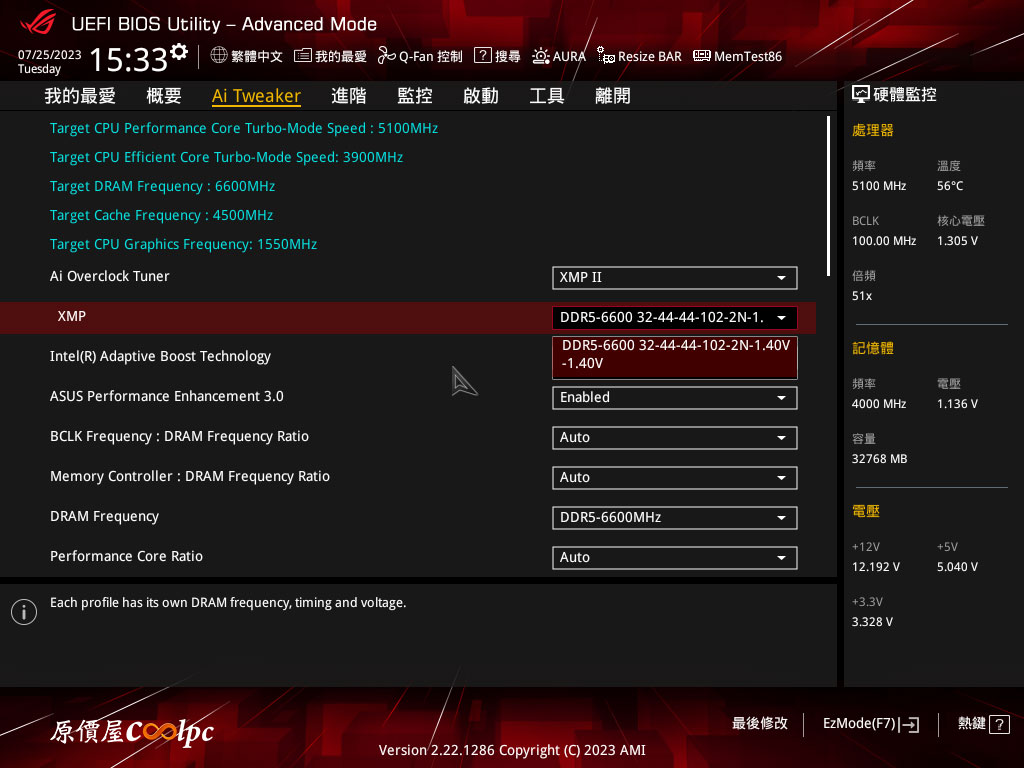1024x768 pixels.
Task: Switch to the 工具 tab
Action: [x=547, y=96]
